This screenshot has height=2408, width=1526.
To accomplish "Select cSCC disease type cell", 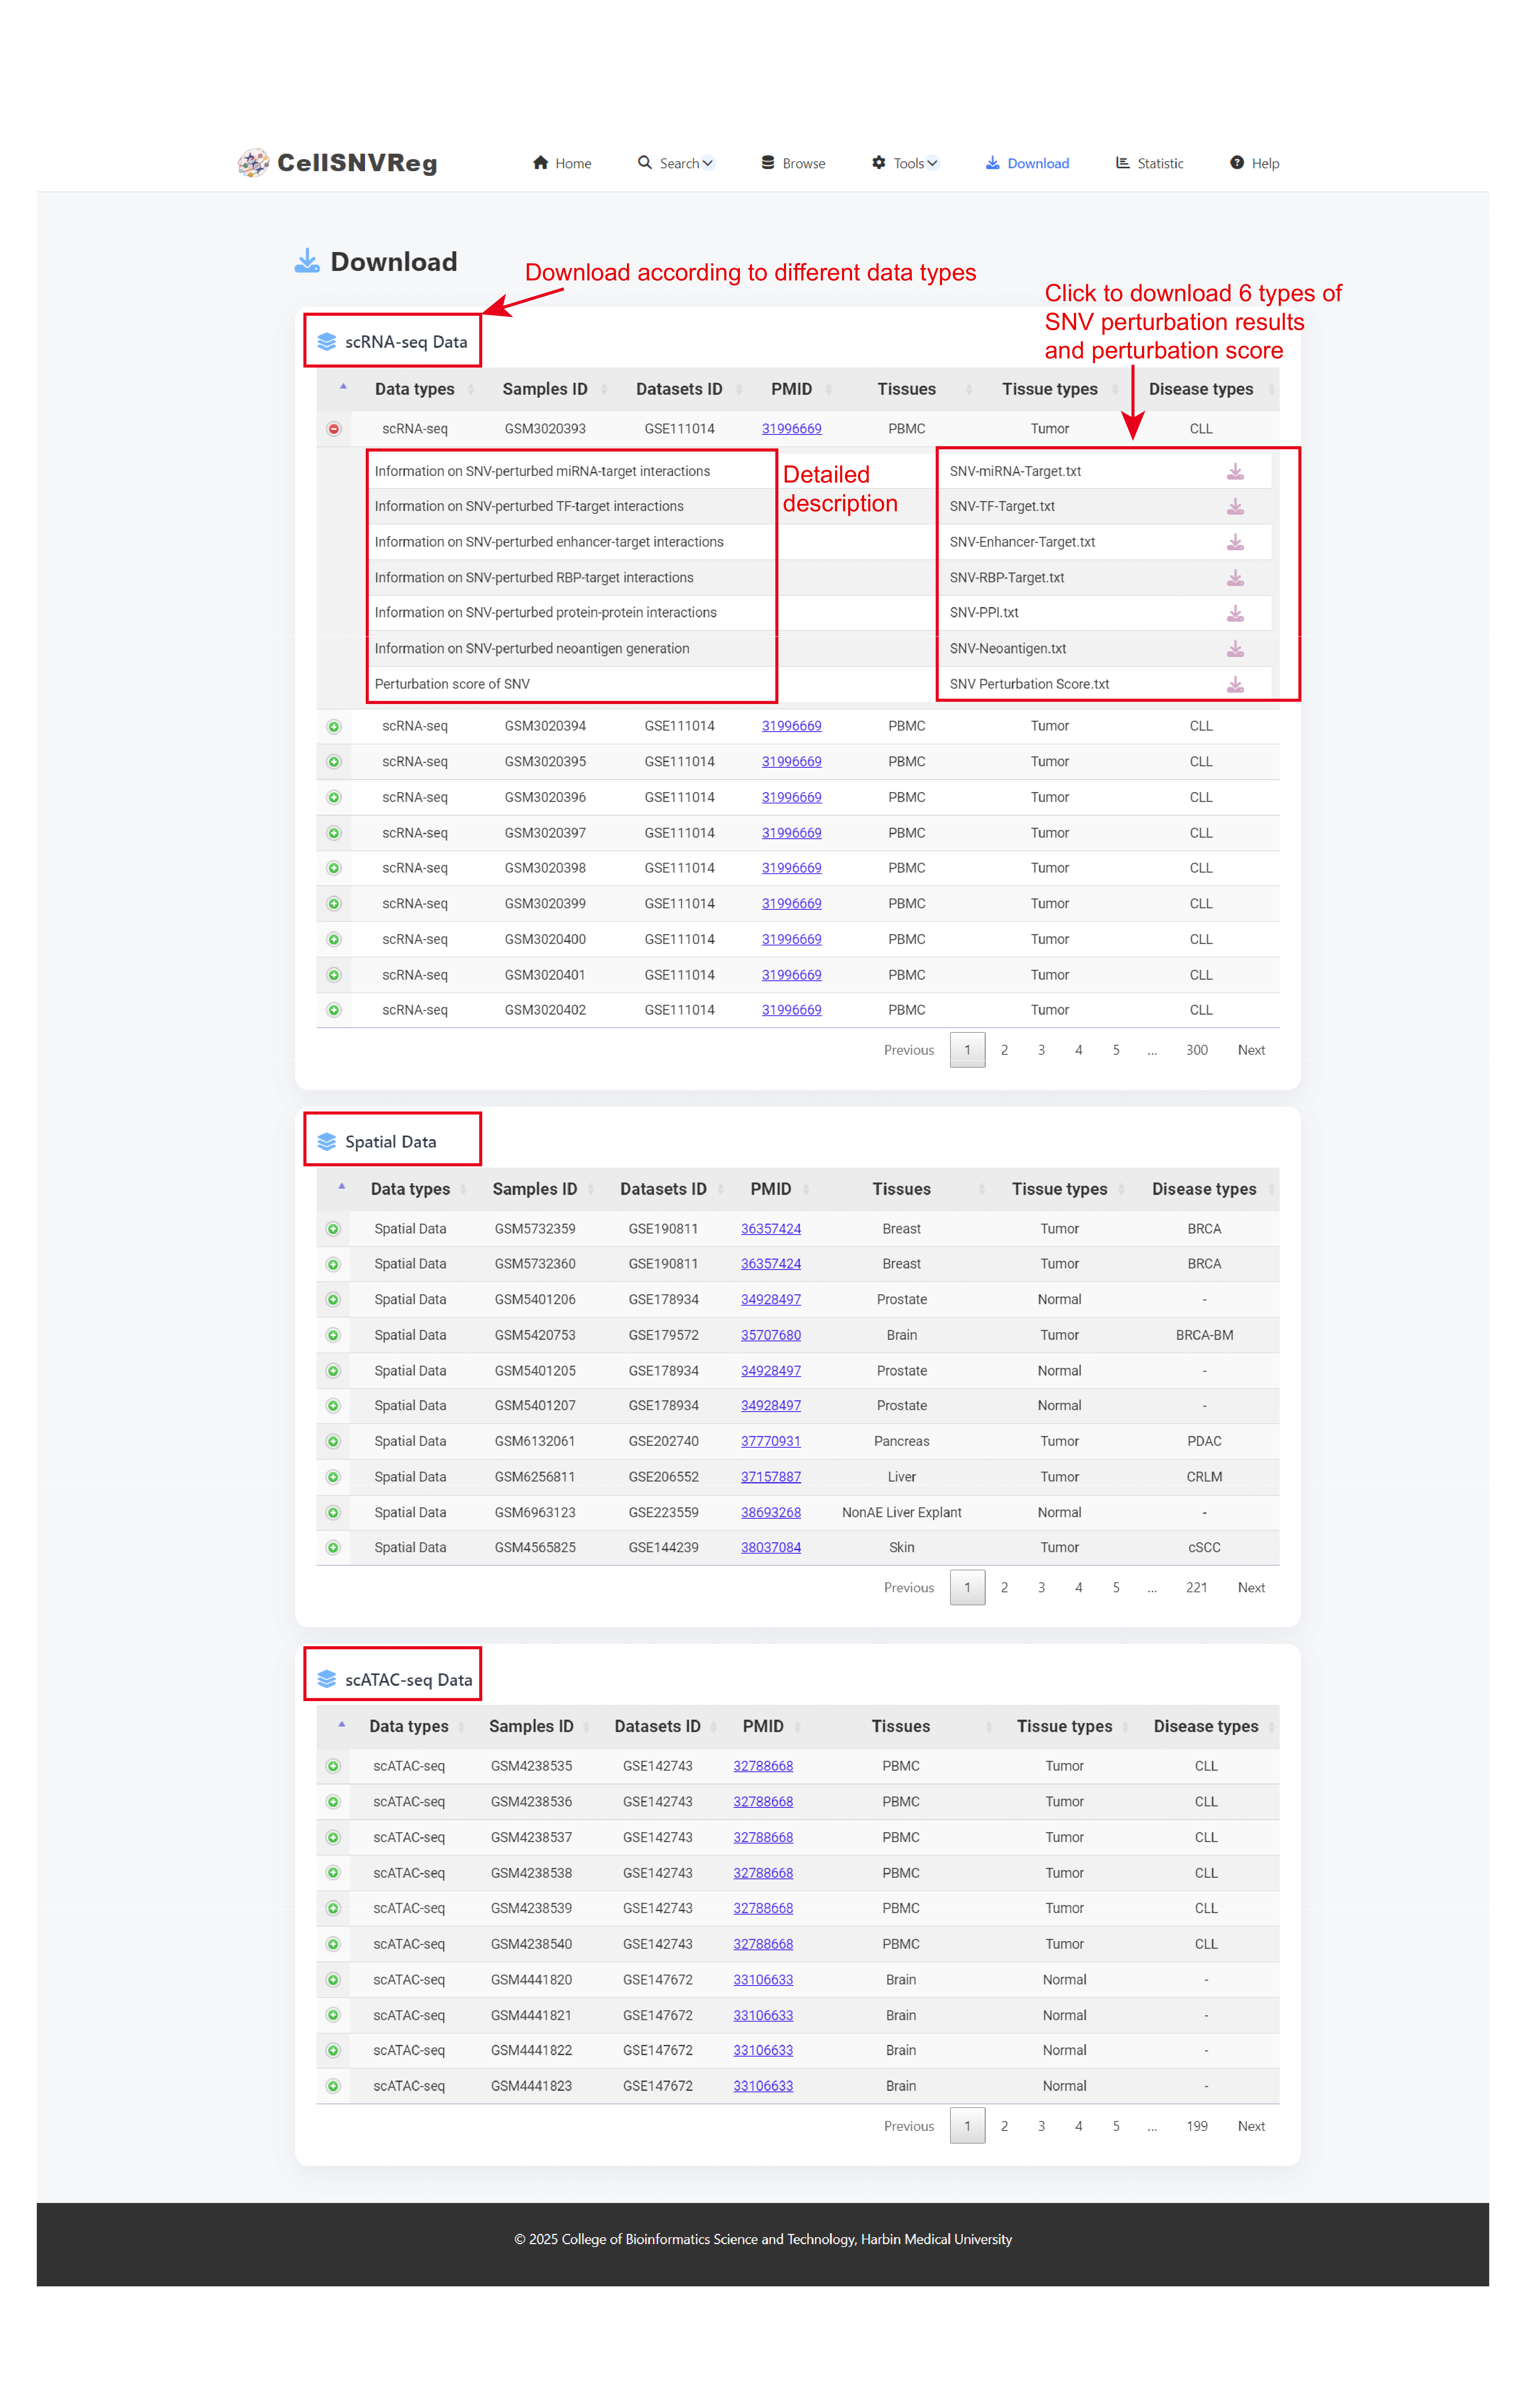I will click(1204, 1548).
